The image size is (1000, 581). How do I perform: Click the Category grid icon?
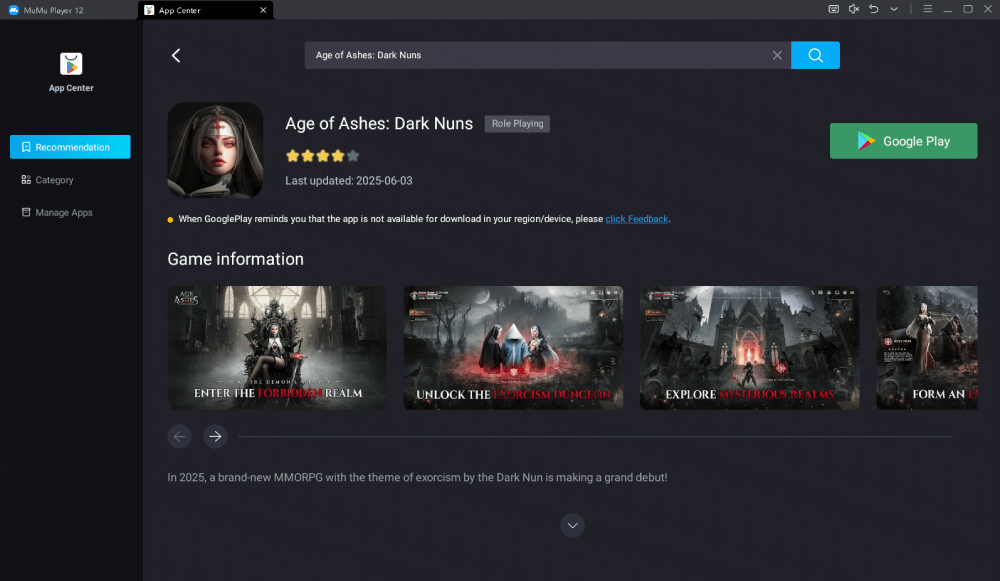click(x=26, y=180)
